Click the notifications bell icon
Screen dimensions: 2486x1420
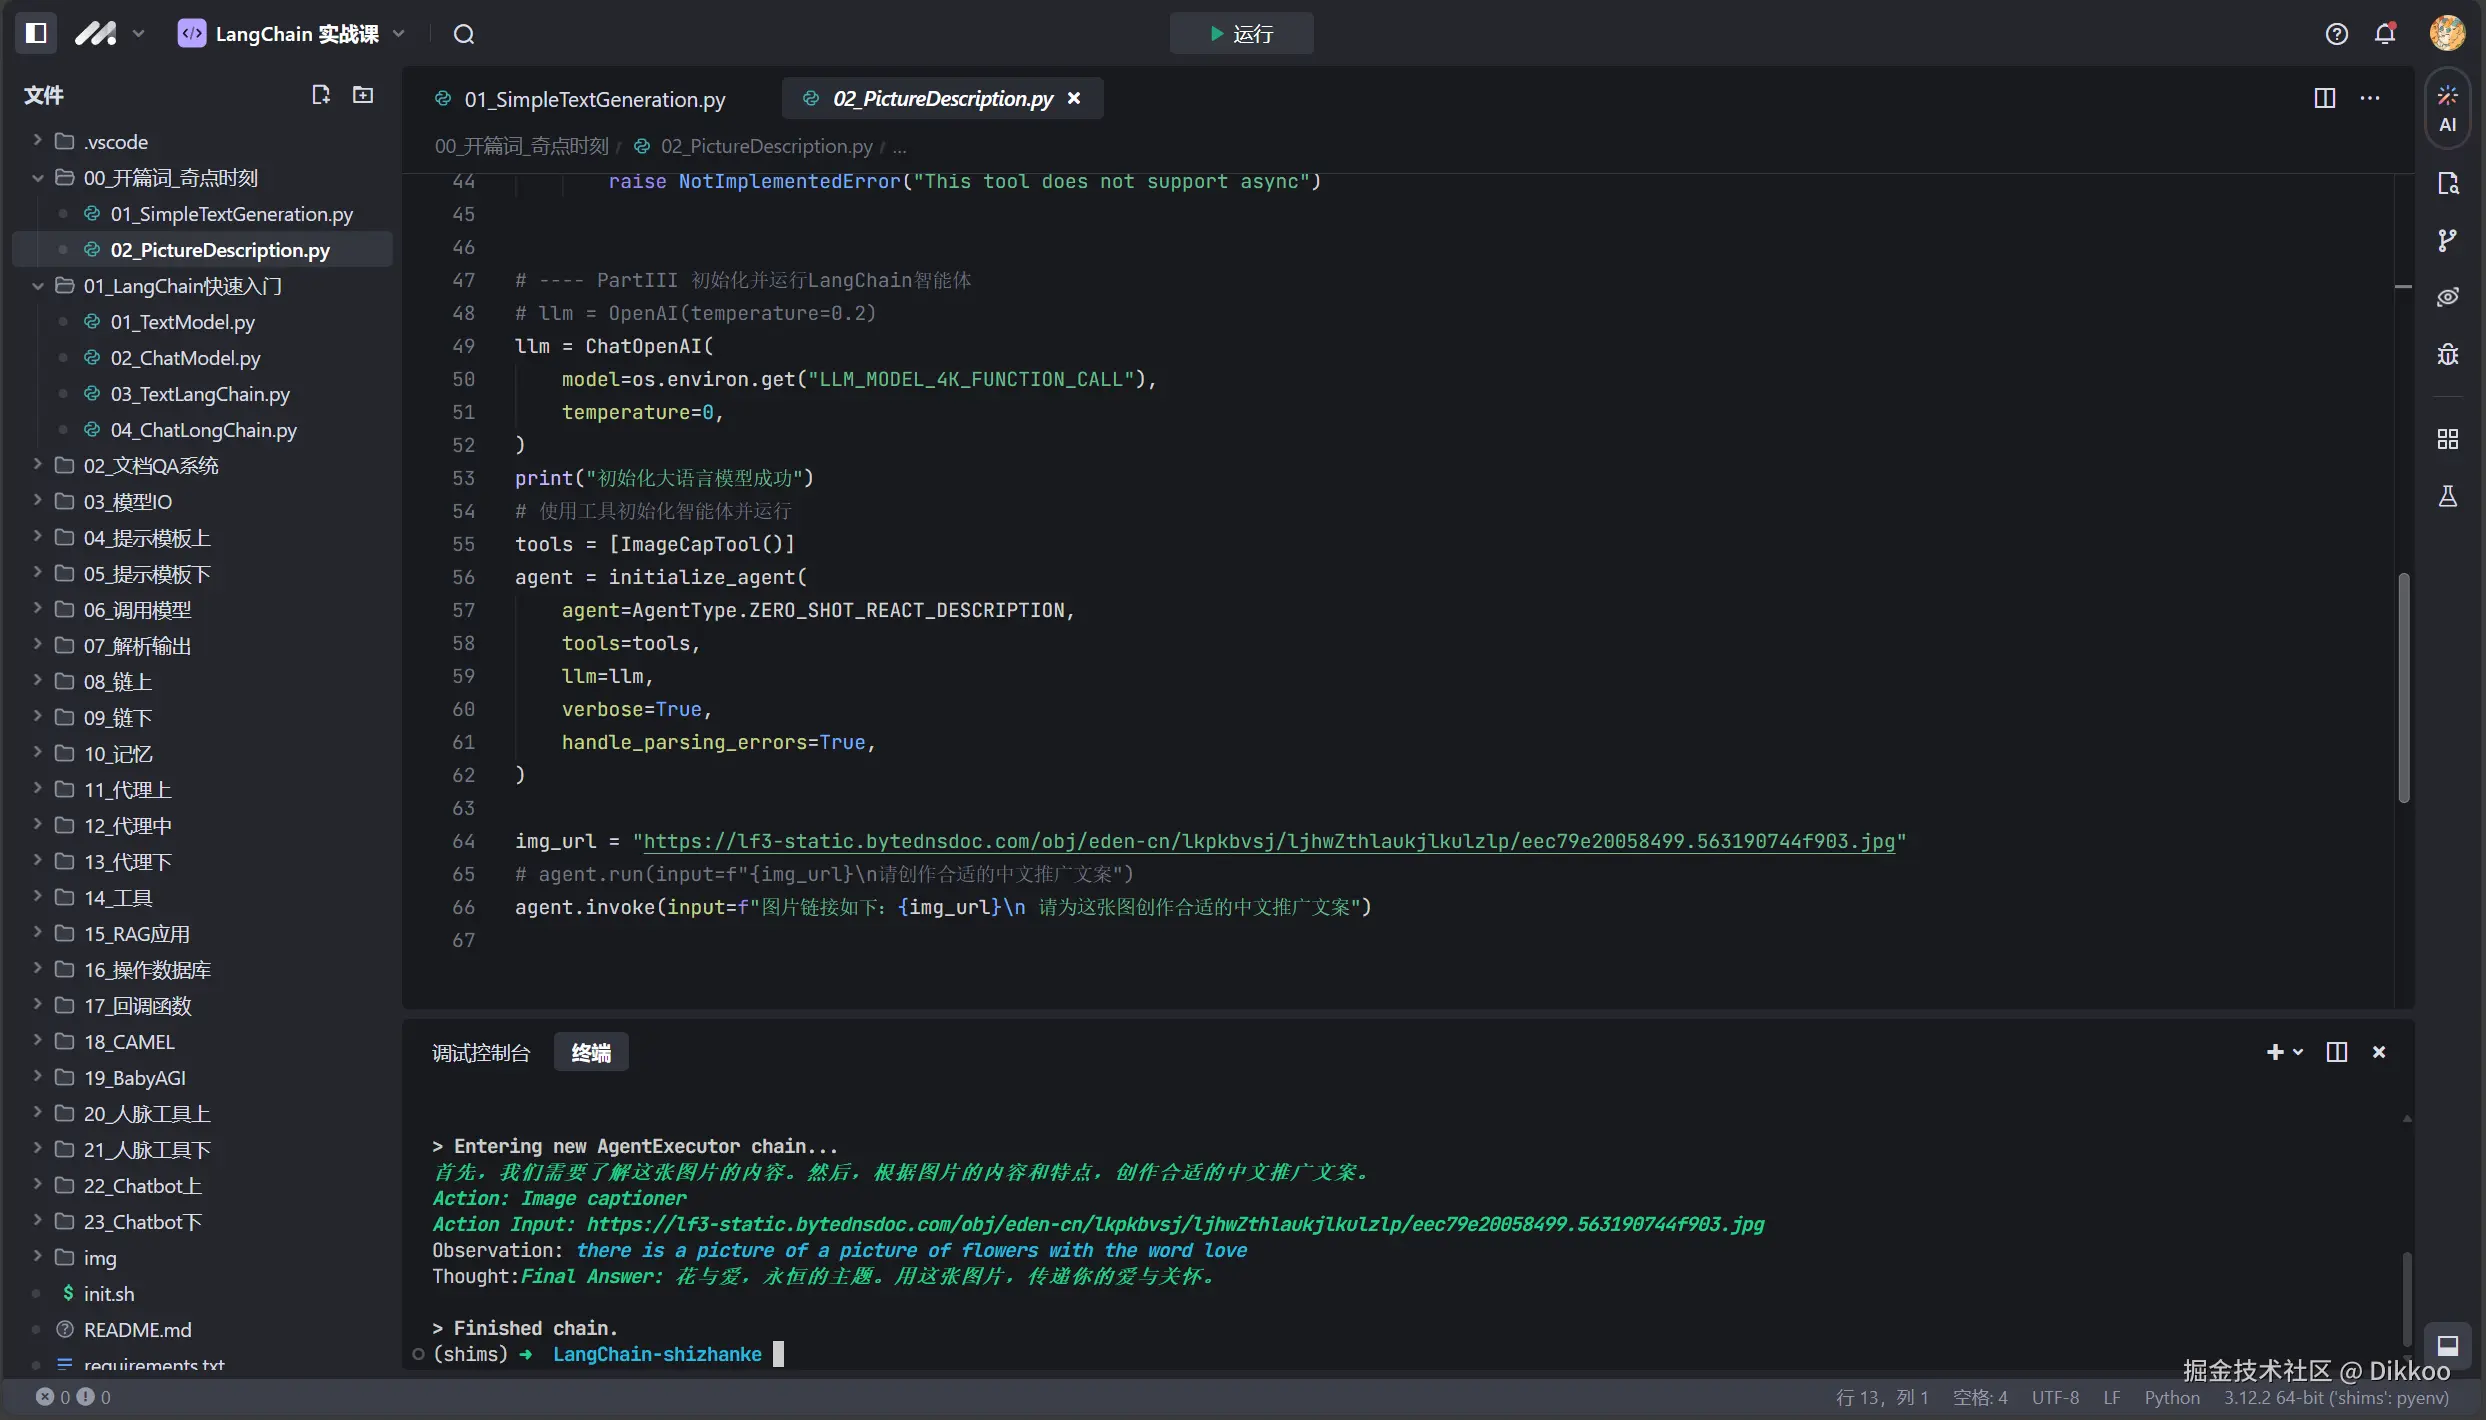tap(2385, 34)
